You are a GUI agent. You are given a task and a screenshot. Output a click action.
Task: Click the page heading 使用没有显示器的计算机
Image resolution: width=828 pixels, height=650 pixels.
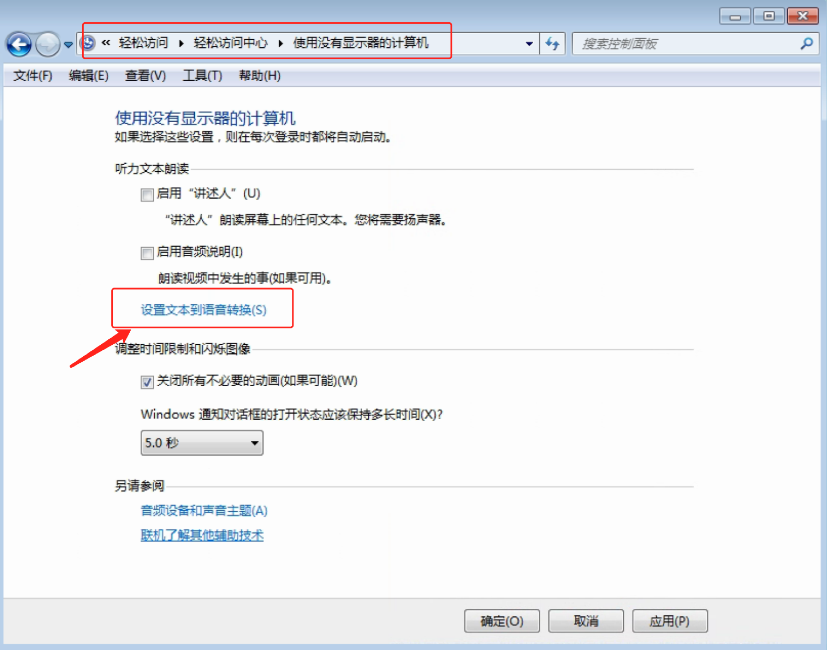point(205,118)
